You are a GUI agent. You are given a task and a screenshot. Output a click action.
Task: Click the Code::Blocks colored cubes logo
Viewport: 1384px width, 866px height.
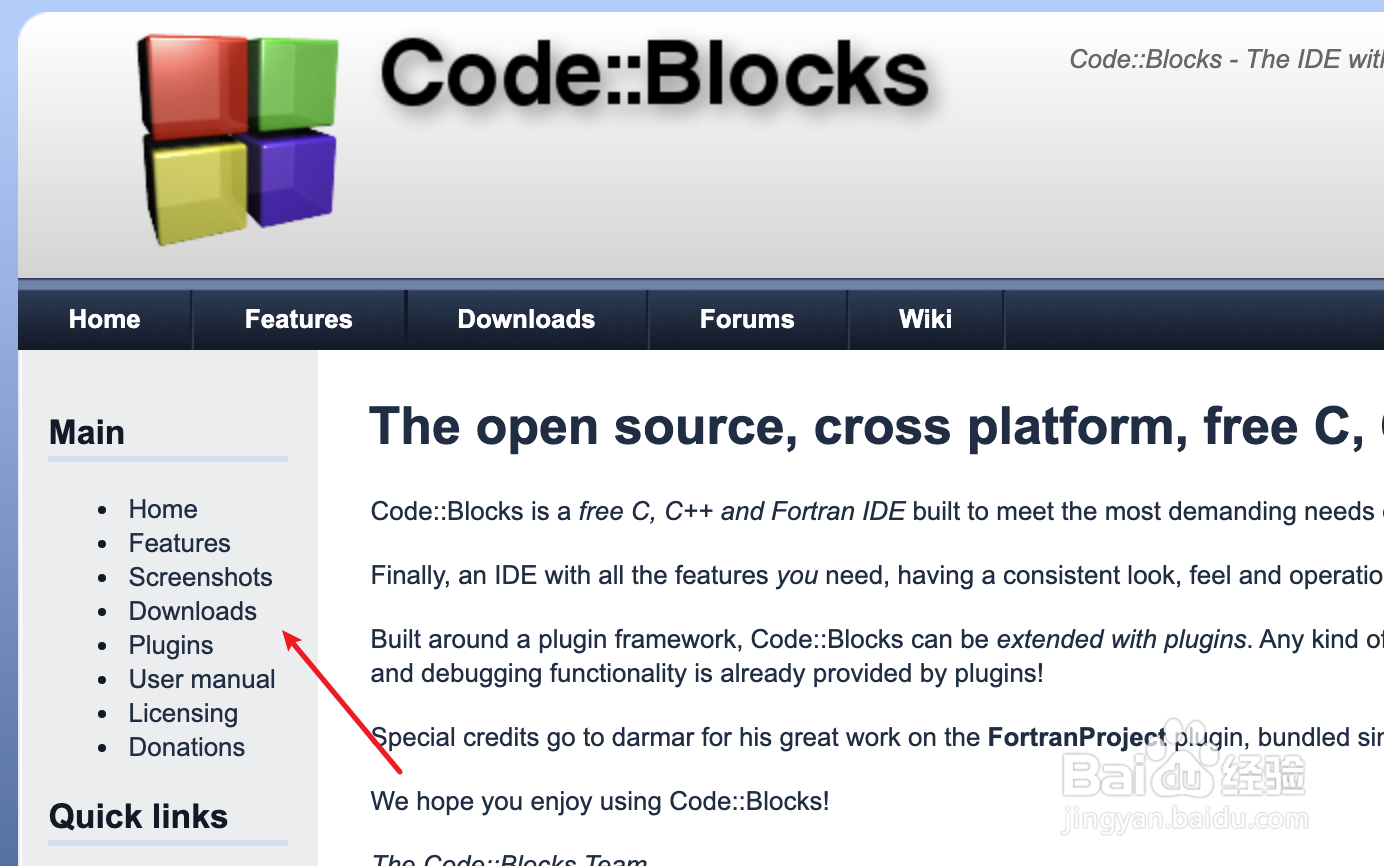[x=238, y=138]
